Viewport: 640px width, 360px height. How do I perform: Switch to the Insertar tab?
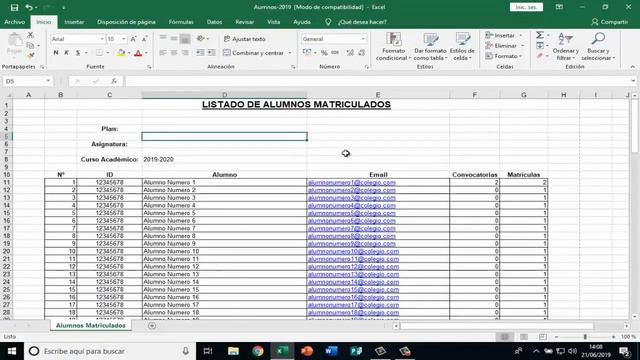coord(74,22)
